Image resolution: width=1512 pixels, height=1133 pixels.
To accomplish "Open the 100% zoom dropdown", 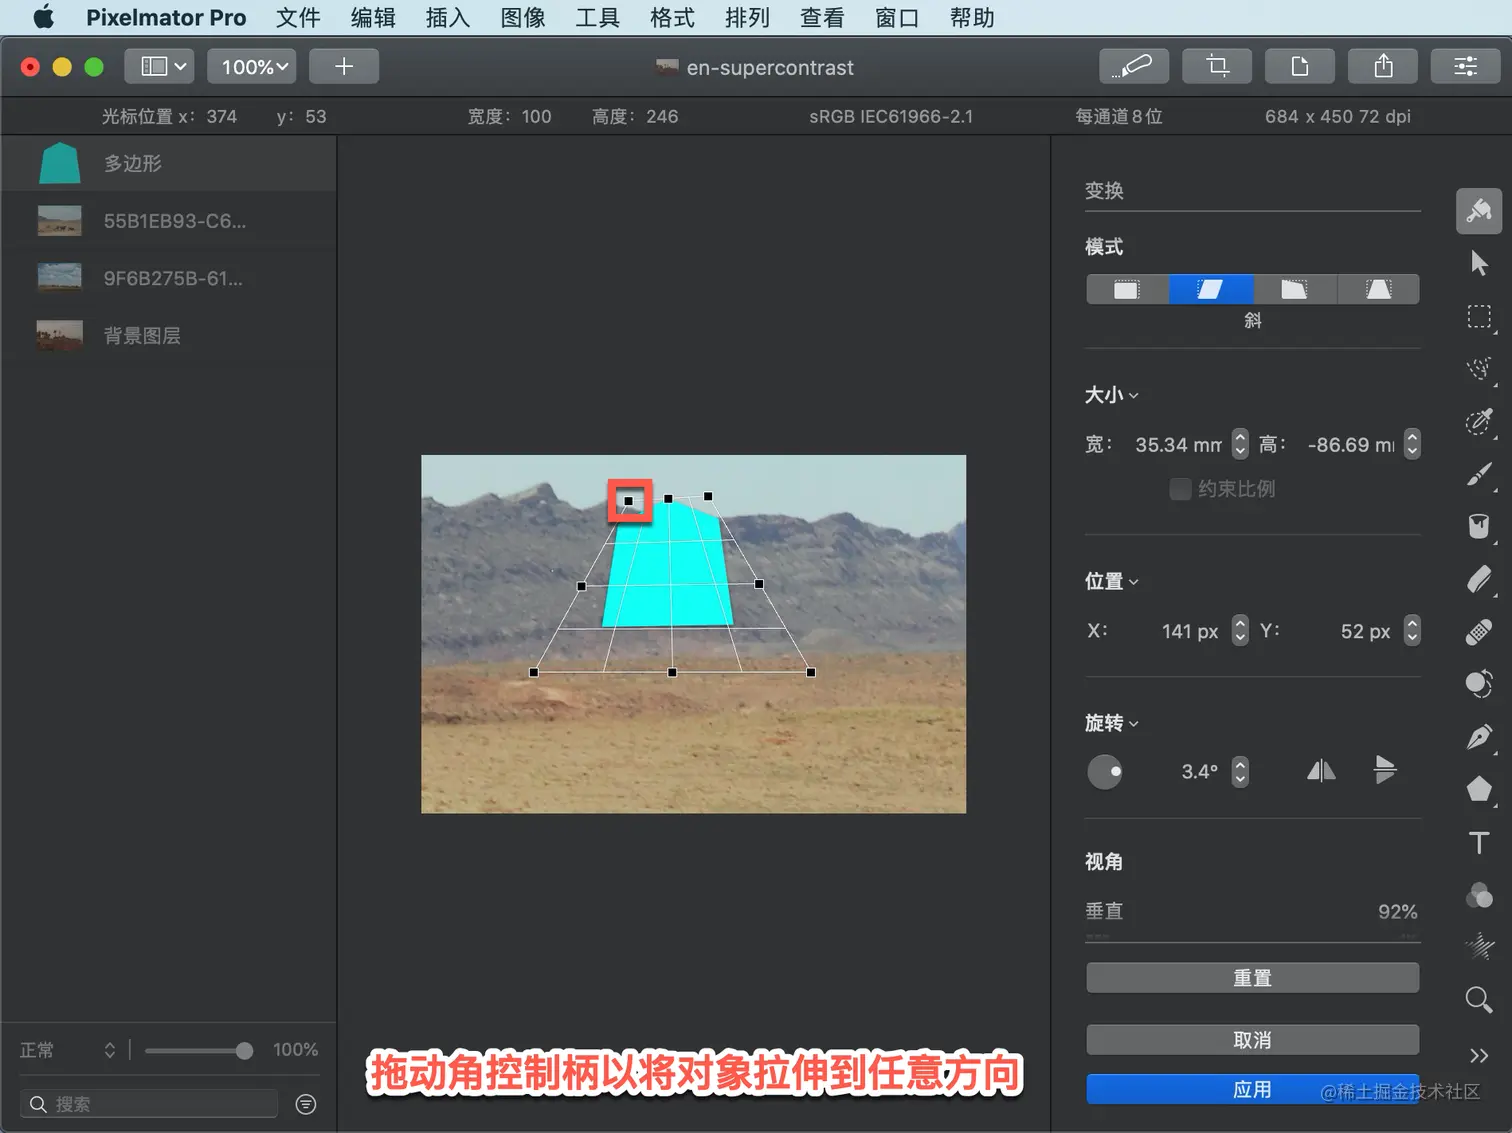I will [x=252, y=66].
